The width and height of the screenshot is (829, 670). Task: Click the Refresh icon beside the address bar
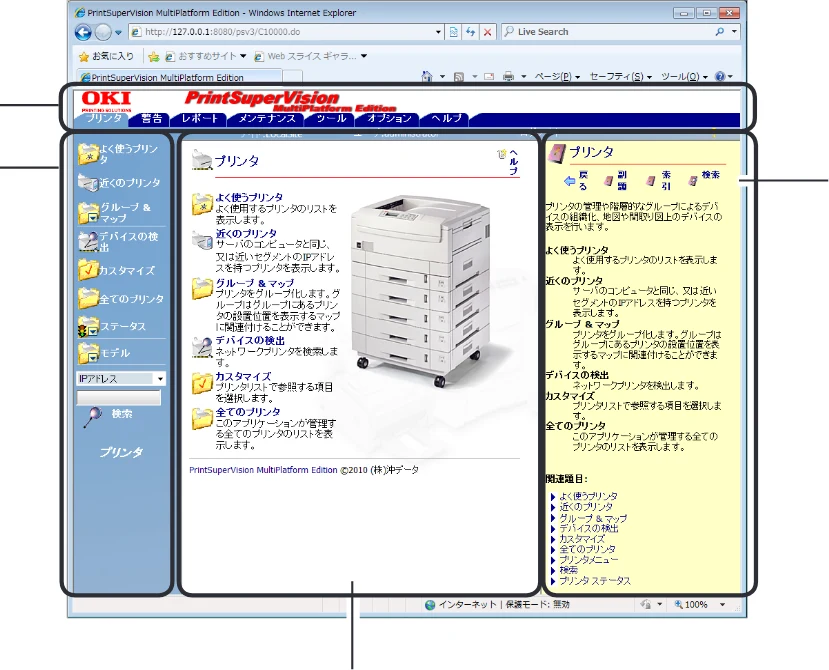(x=470, y=32)
